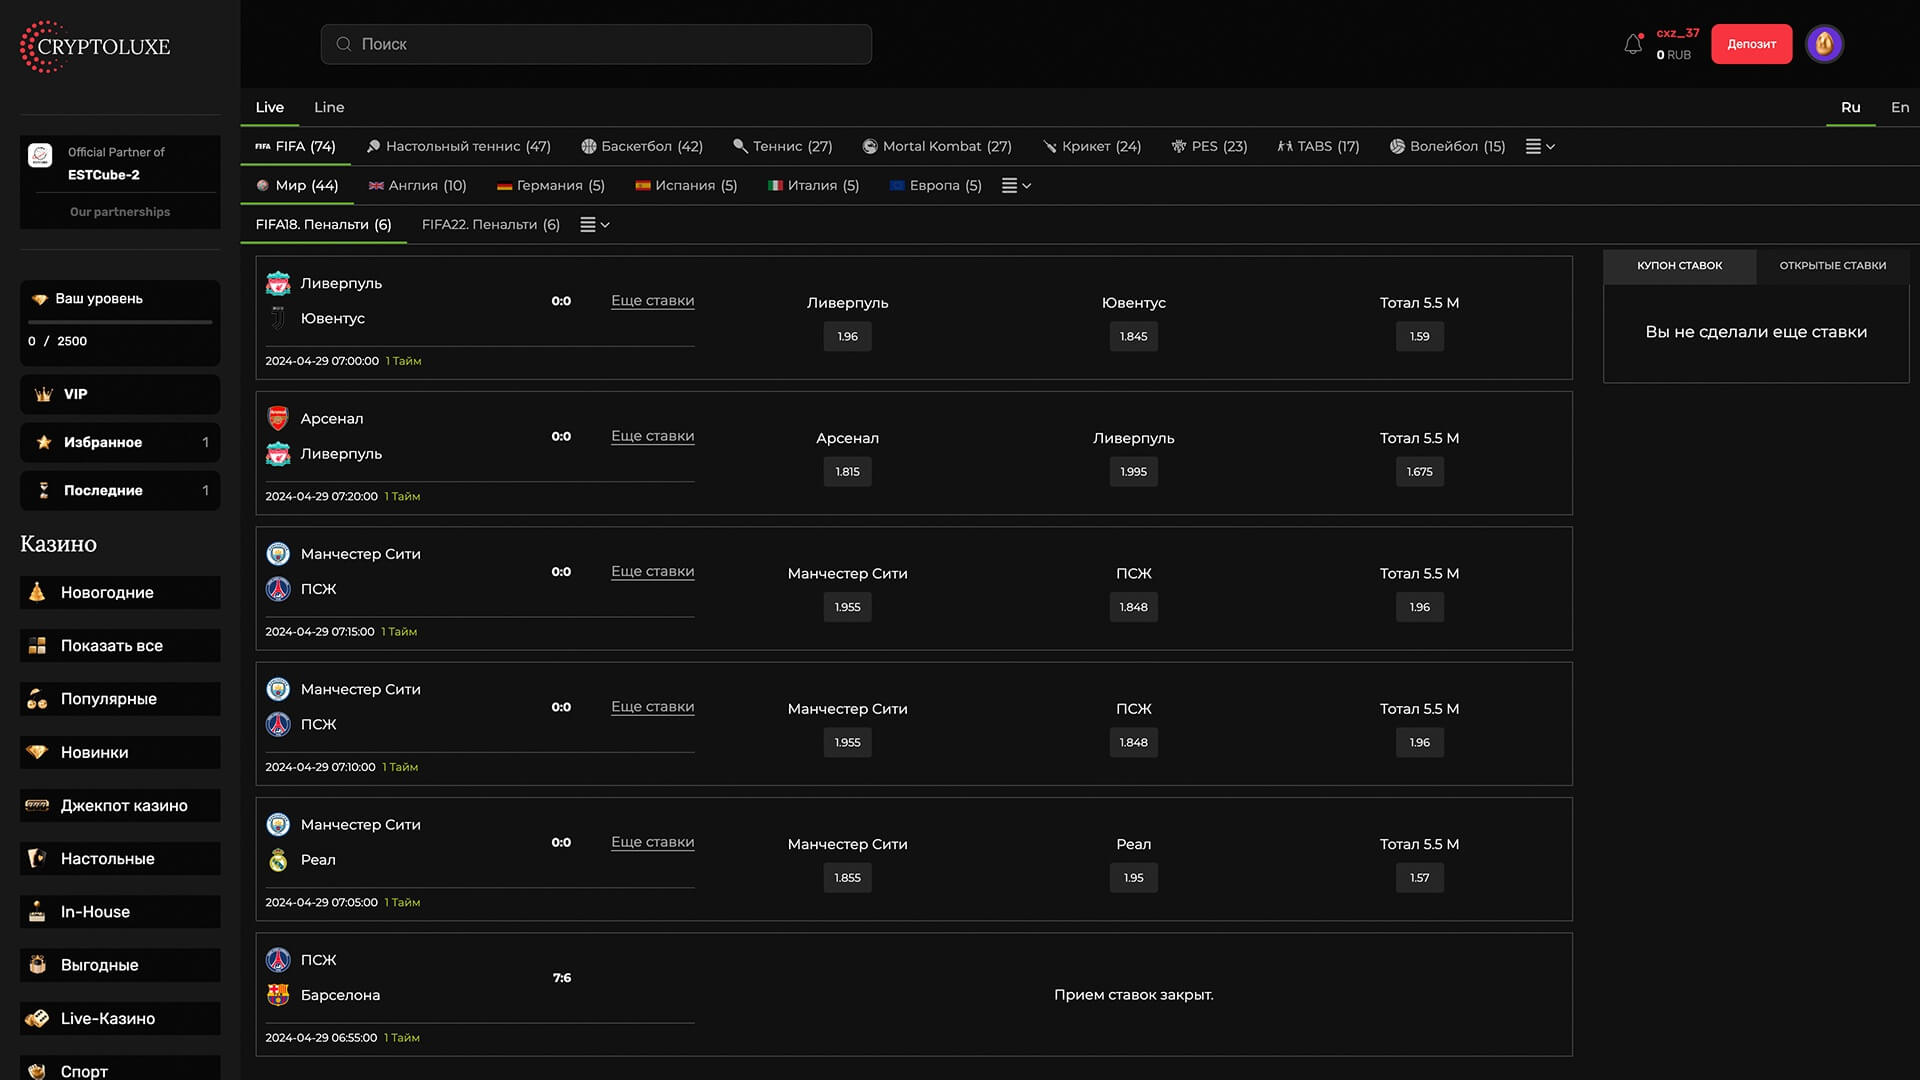Select Тотал 5.5 М odds 1.675
1920x1080 pixels.
(1420, 472)
